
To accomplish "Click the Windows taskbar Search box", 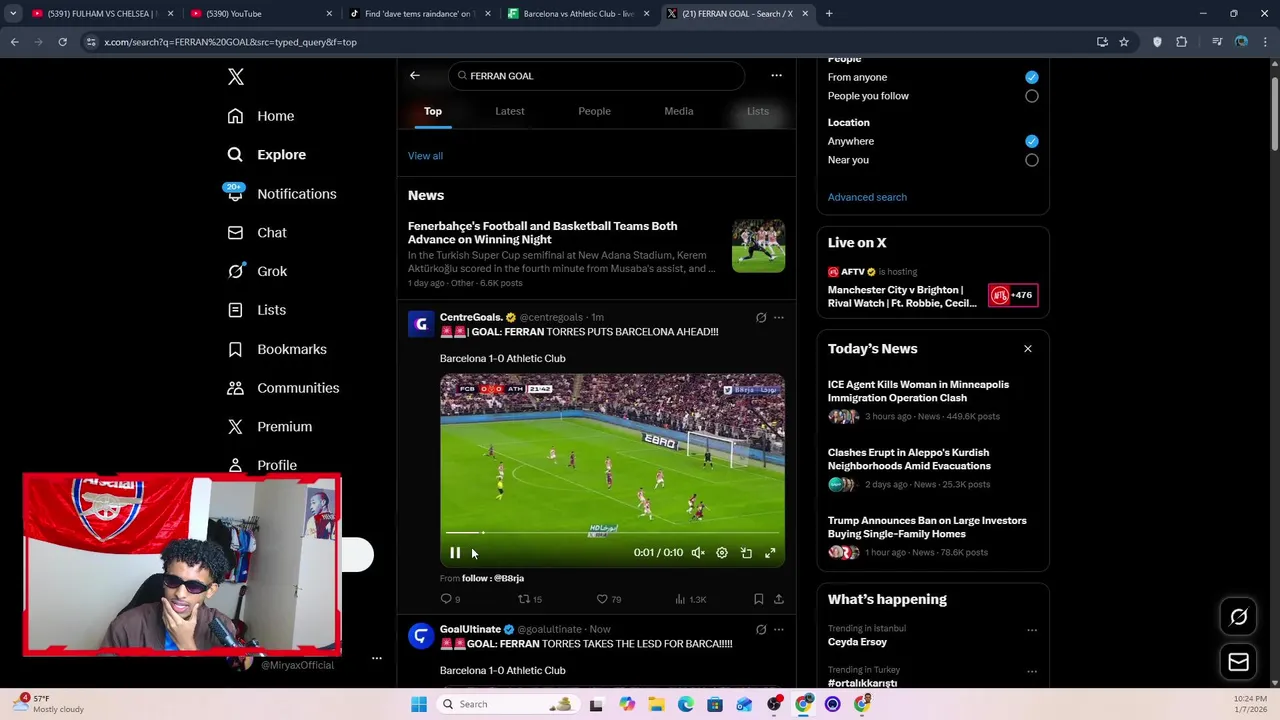I will click(506, 704).
